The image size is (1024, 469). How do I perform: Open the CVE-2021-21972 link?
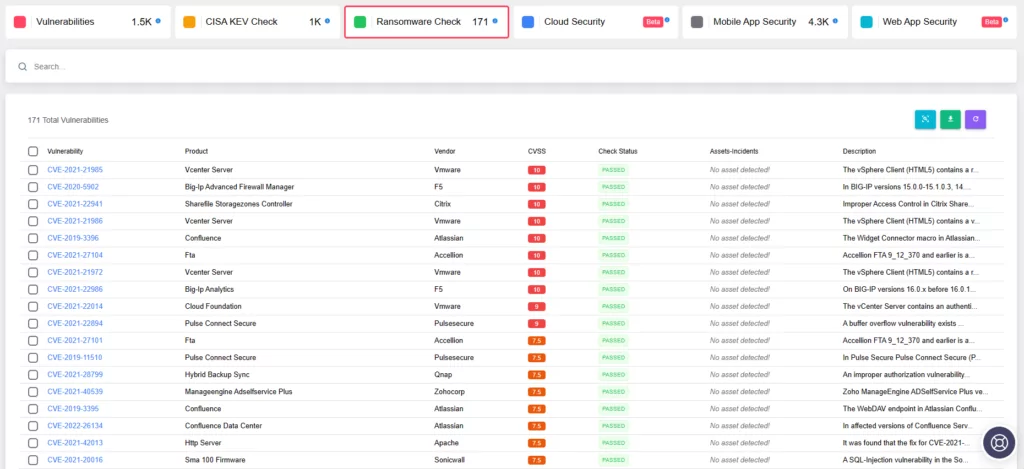click(x=75, y=272)
